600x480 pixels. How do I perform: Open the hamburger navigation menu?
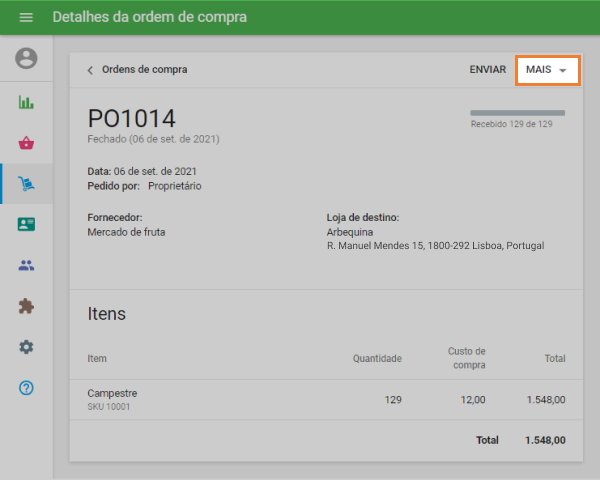pos(26,18)
